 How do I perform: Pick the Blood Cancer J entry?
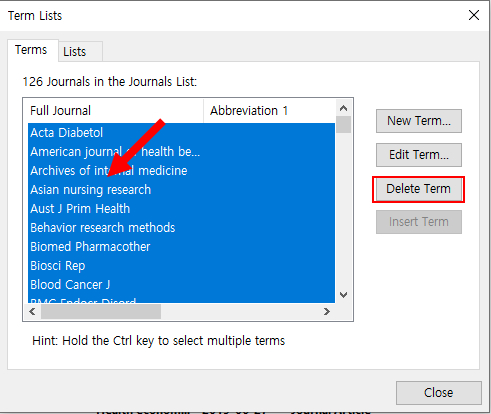point(181,285)
